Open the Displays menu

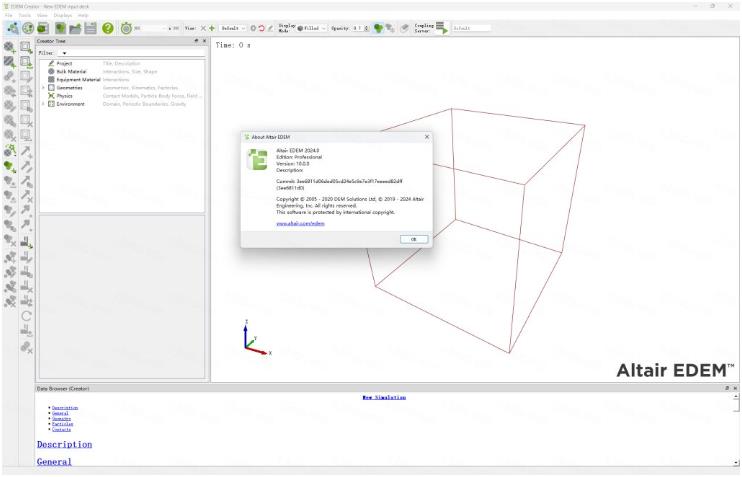point(62,15)
